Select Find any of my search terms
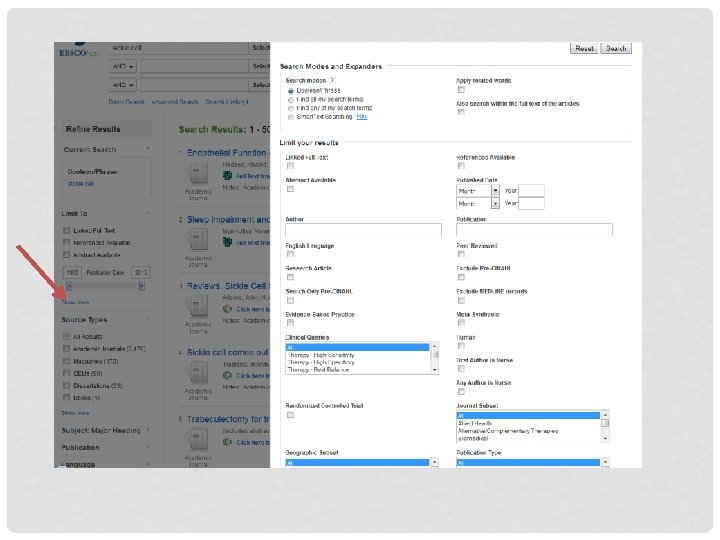 coord(291,108)
